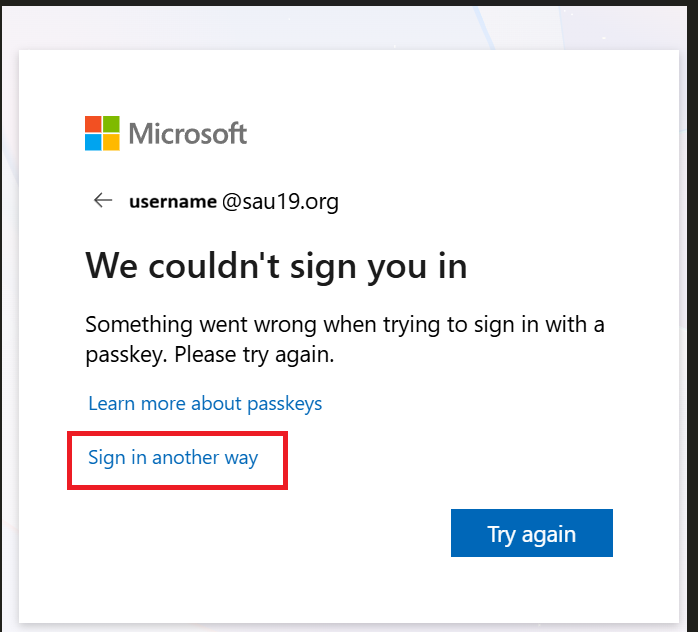Read more via the passkeys help link
The height and width of the screenshot is (632, 698).
205,404
